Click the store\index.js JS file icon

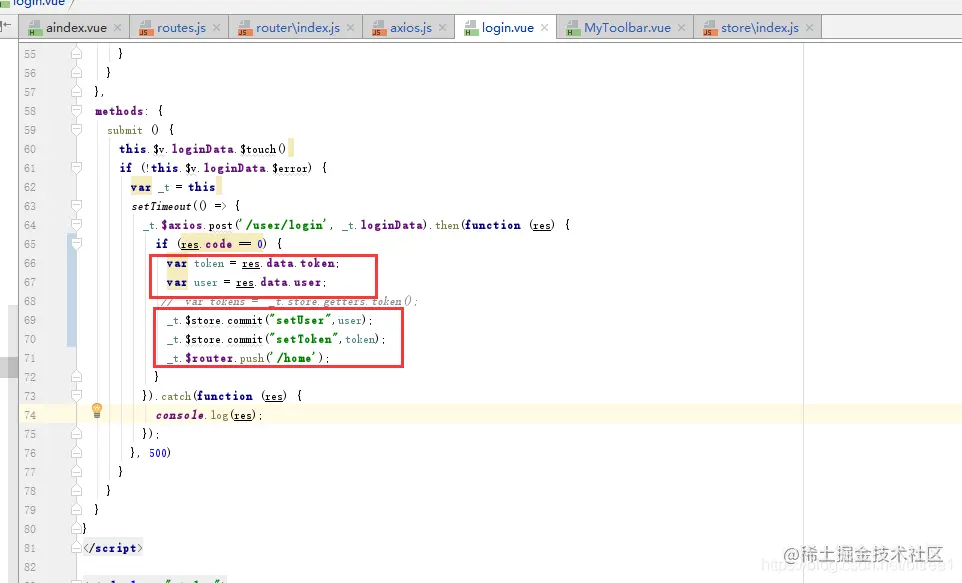pos(710,28)
